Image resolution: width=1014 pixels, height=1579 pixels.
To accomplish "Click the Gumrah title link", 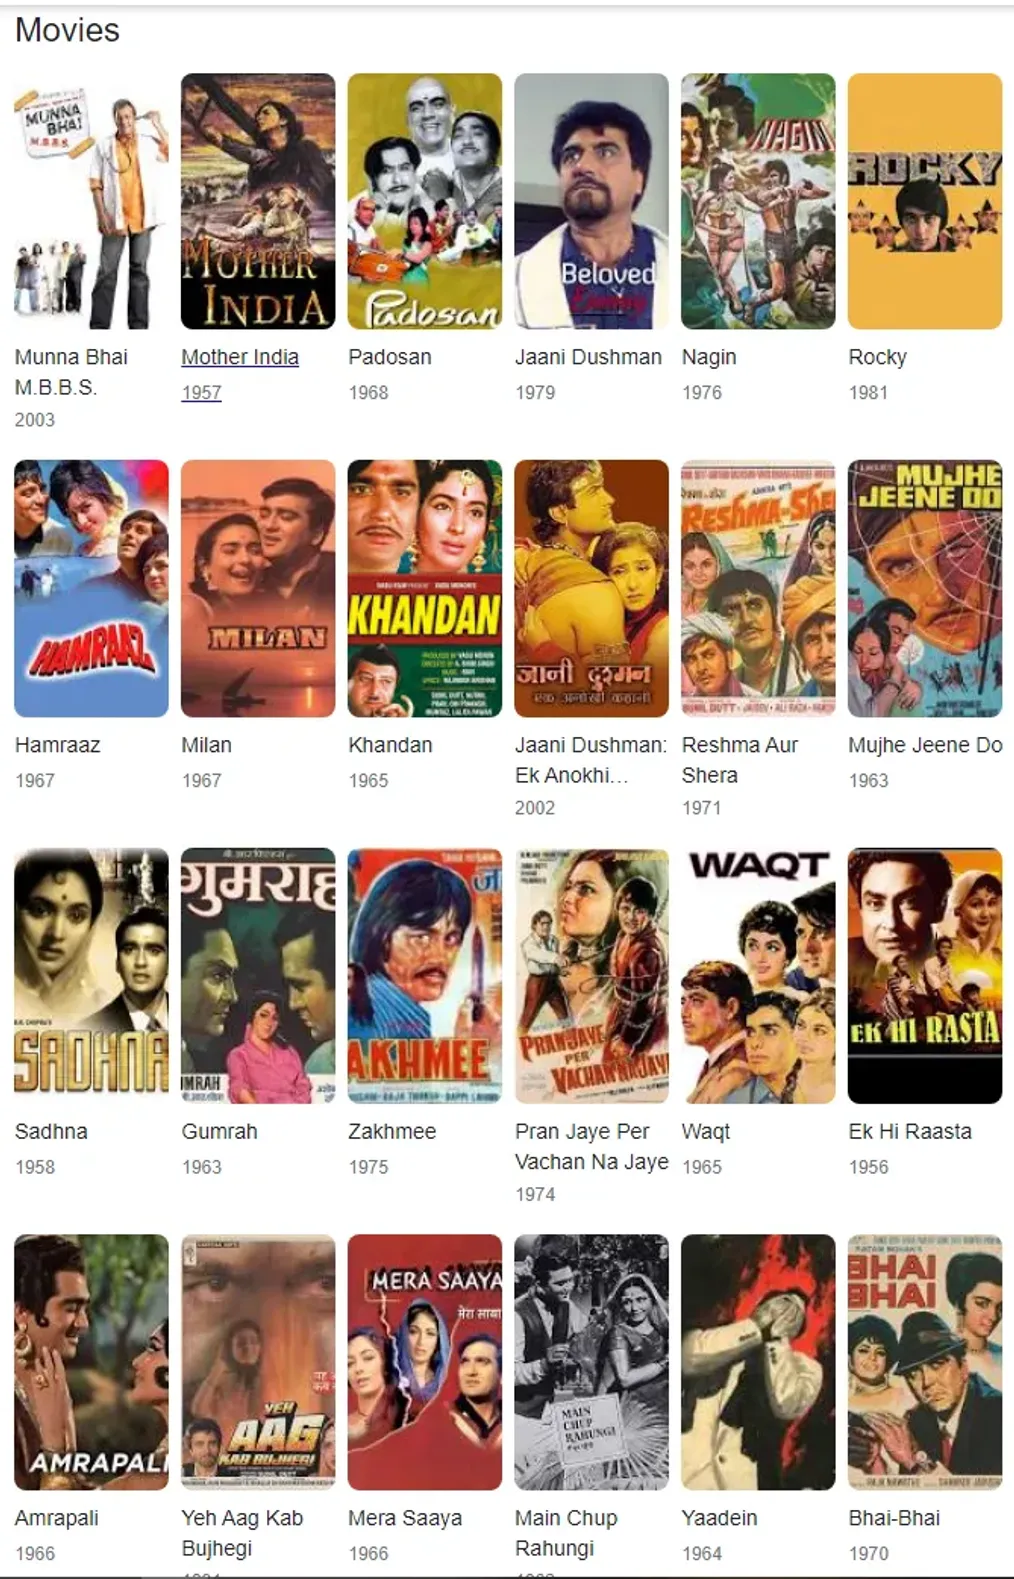I will tap(219, 1131).
